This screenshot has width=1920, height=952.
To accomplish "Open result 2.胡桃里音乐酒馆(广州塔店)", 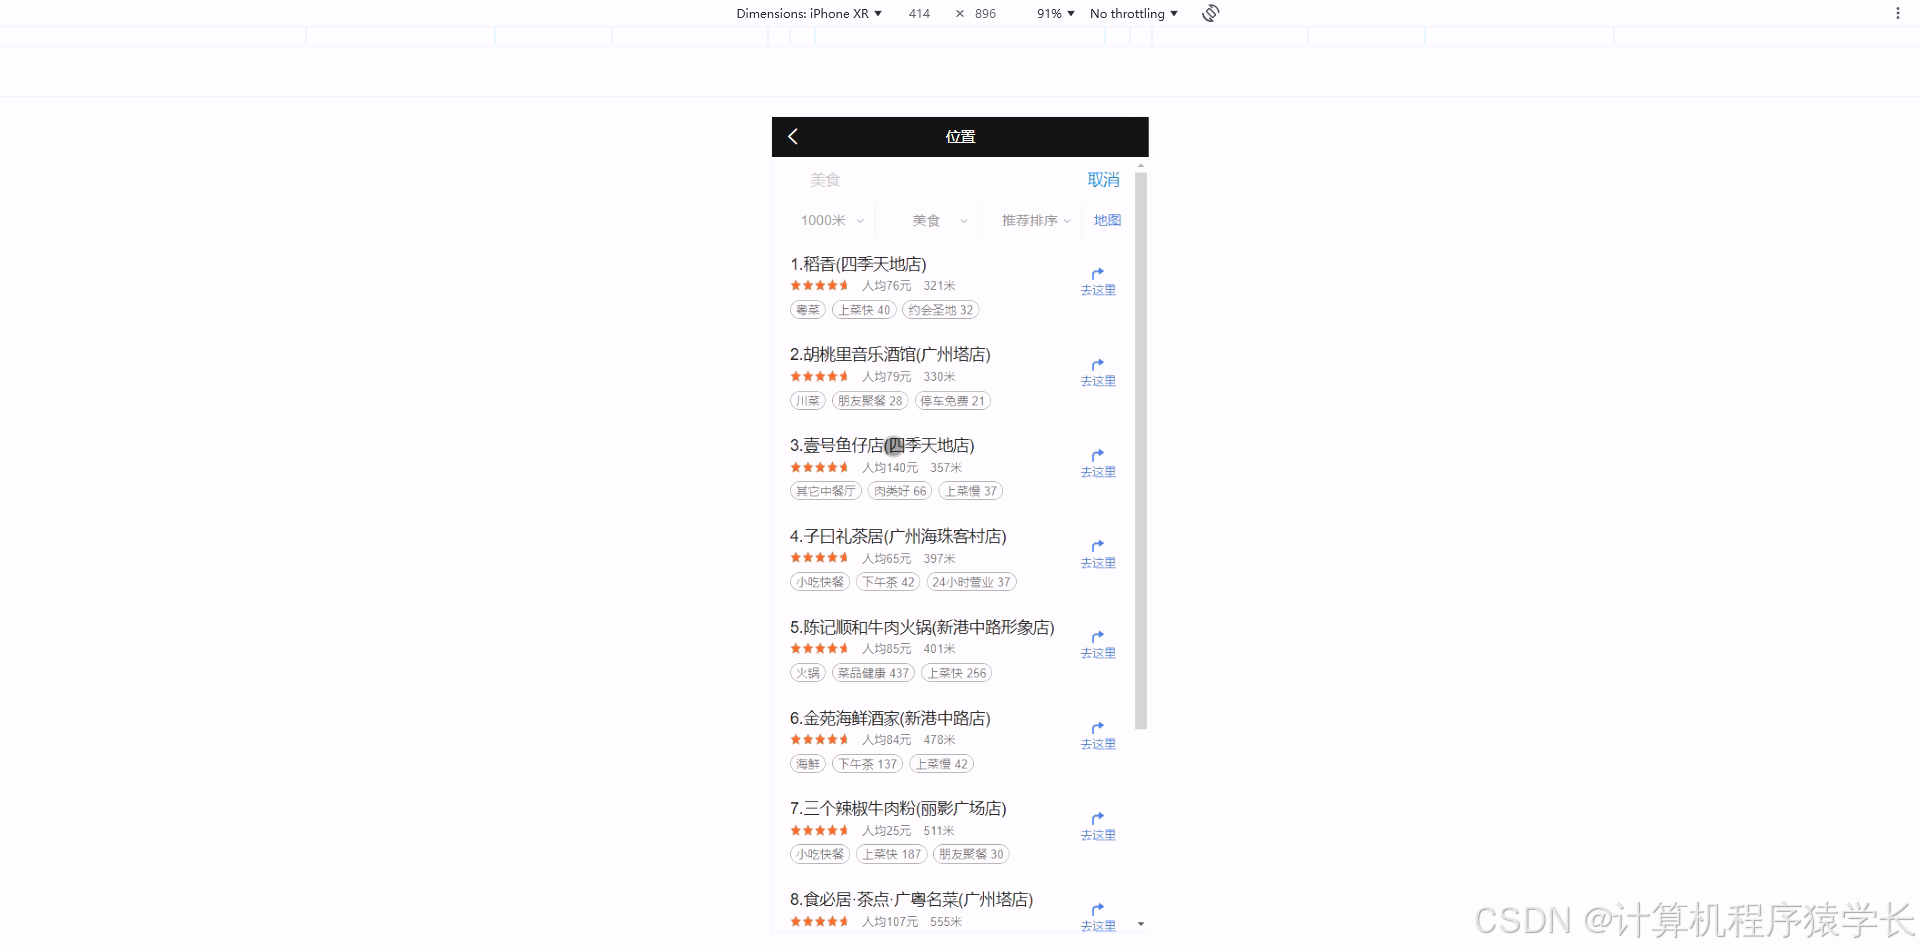I will pyautogui.click(x=890, y=354).
